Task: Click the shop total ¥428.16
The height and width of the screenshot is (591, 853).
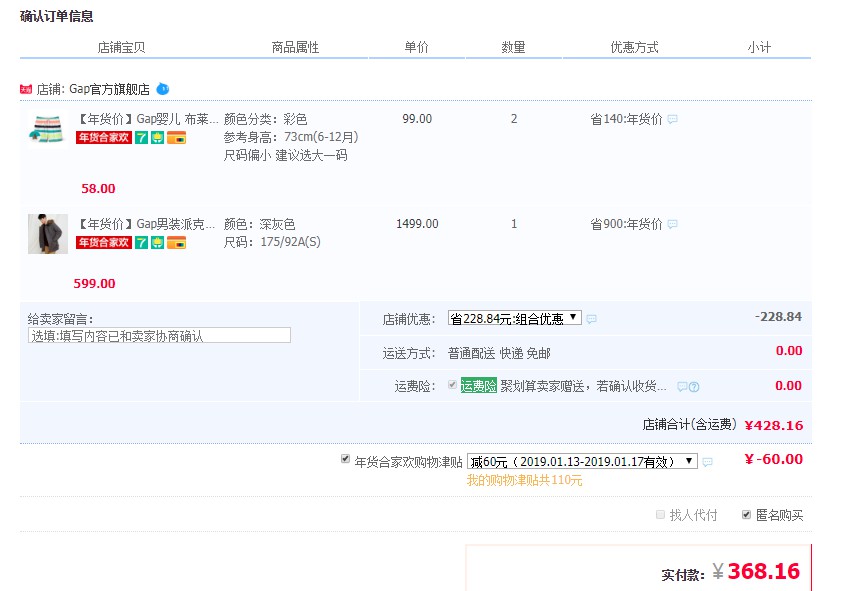Action: [x=774, y=426]
